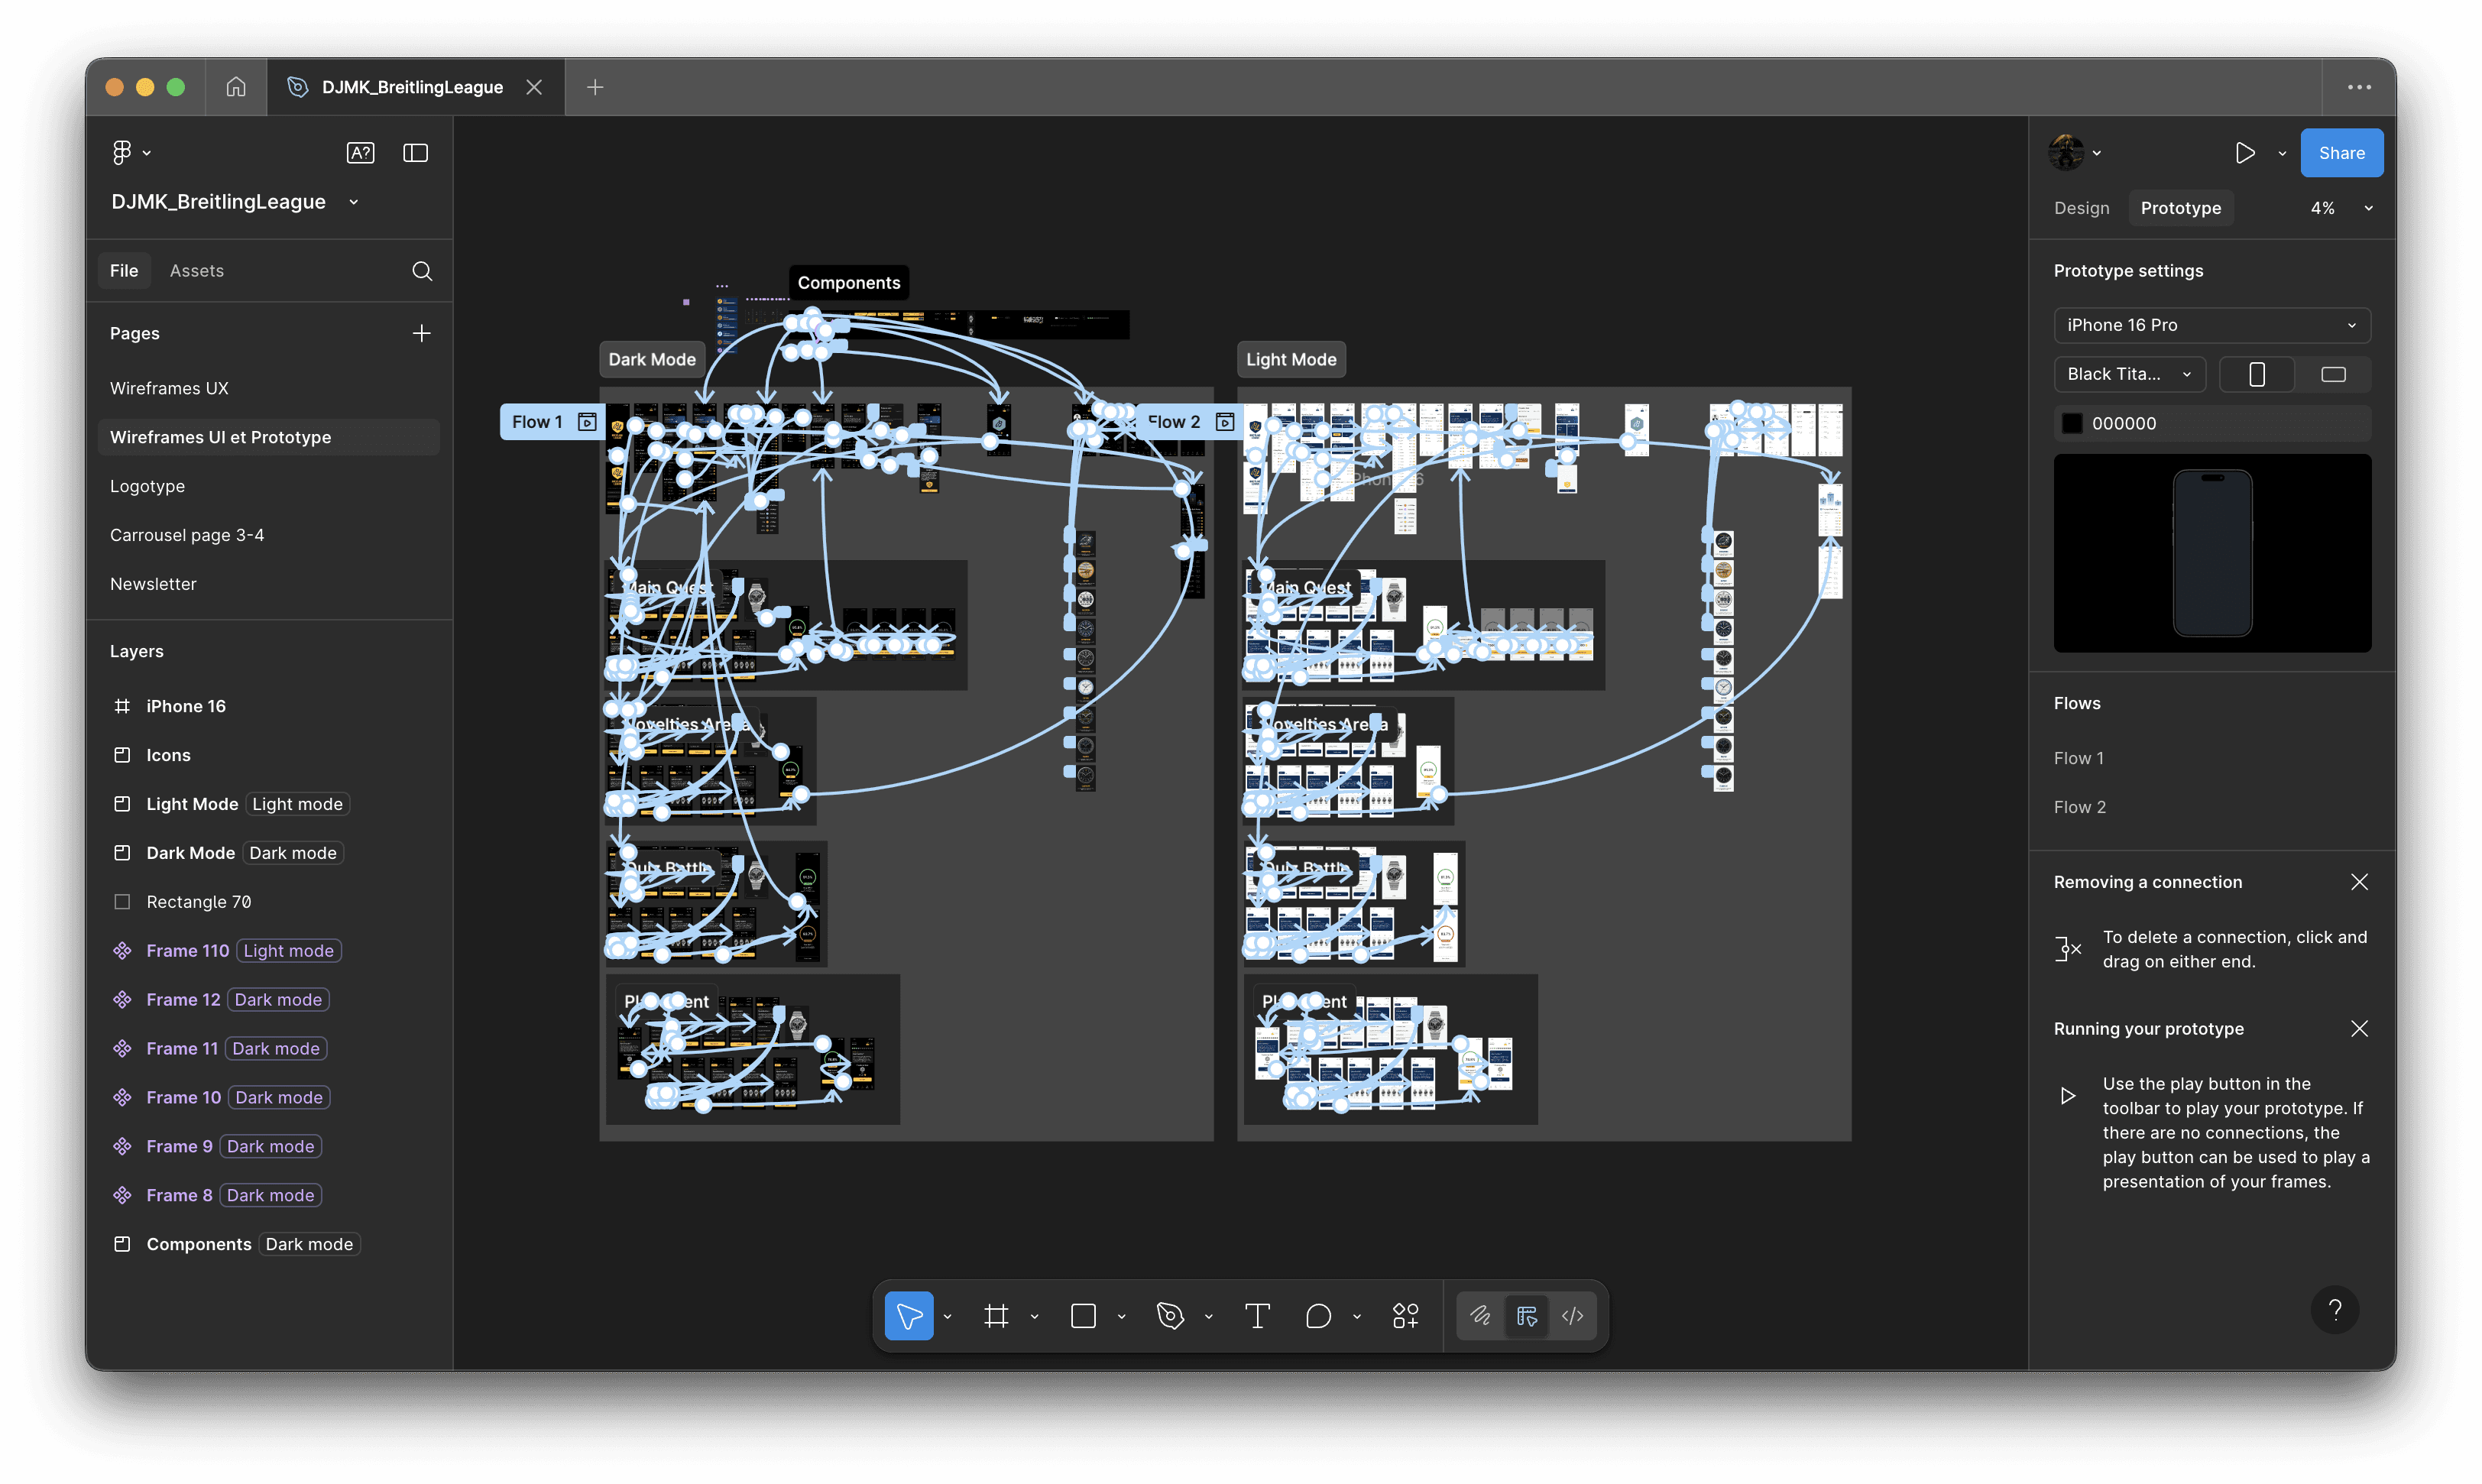2482x1484 pixels.
Task: Click the Share button
Action: [x=2341, y=153]
